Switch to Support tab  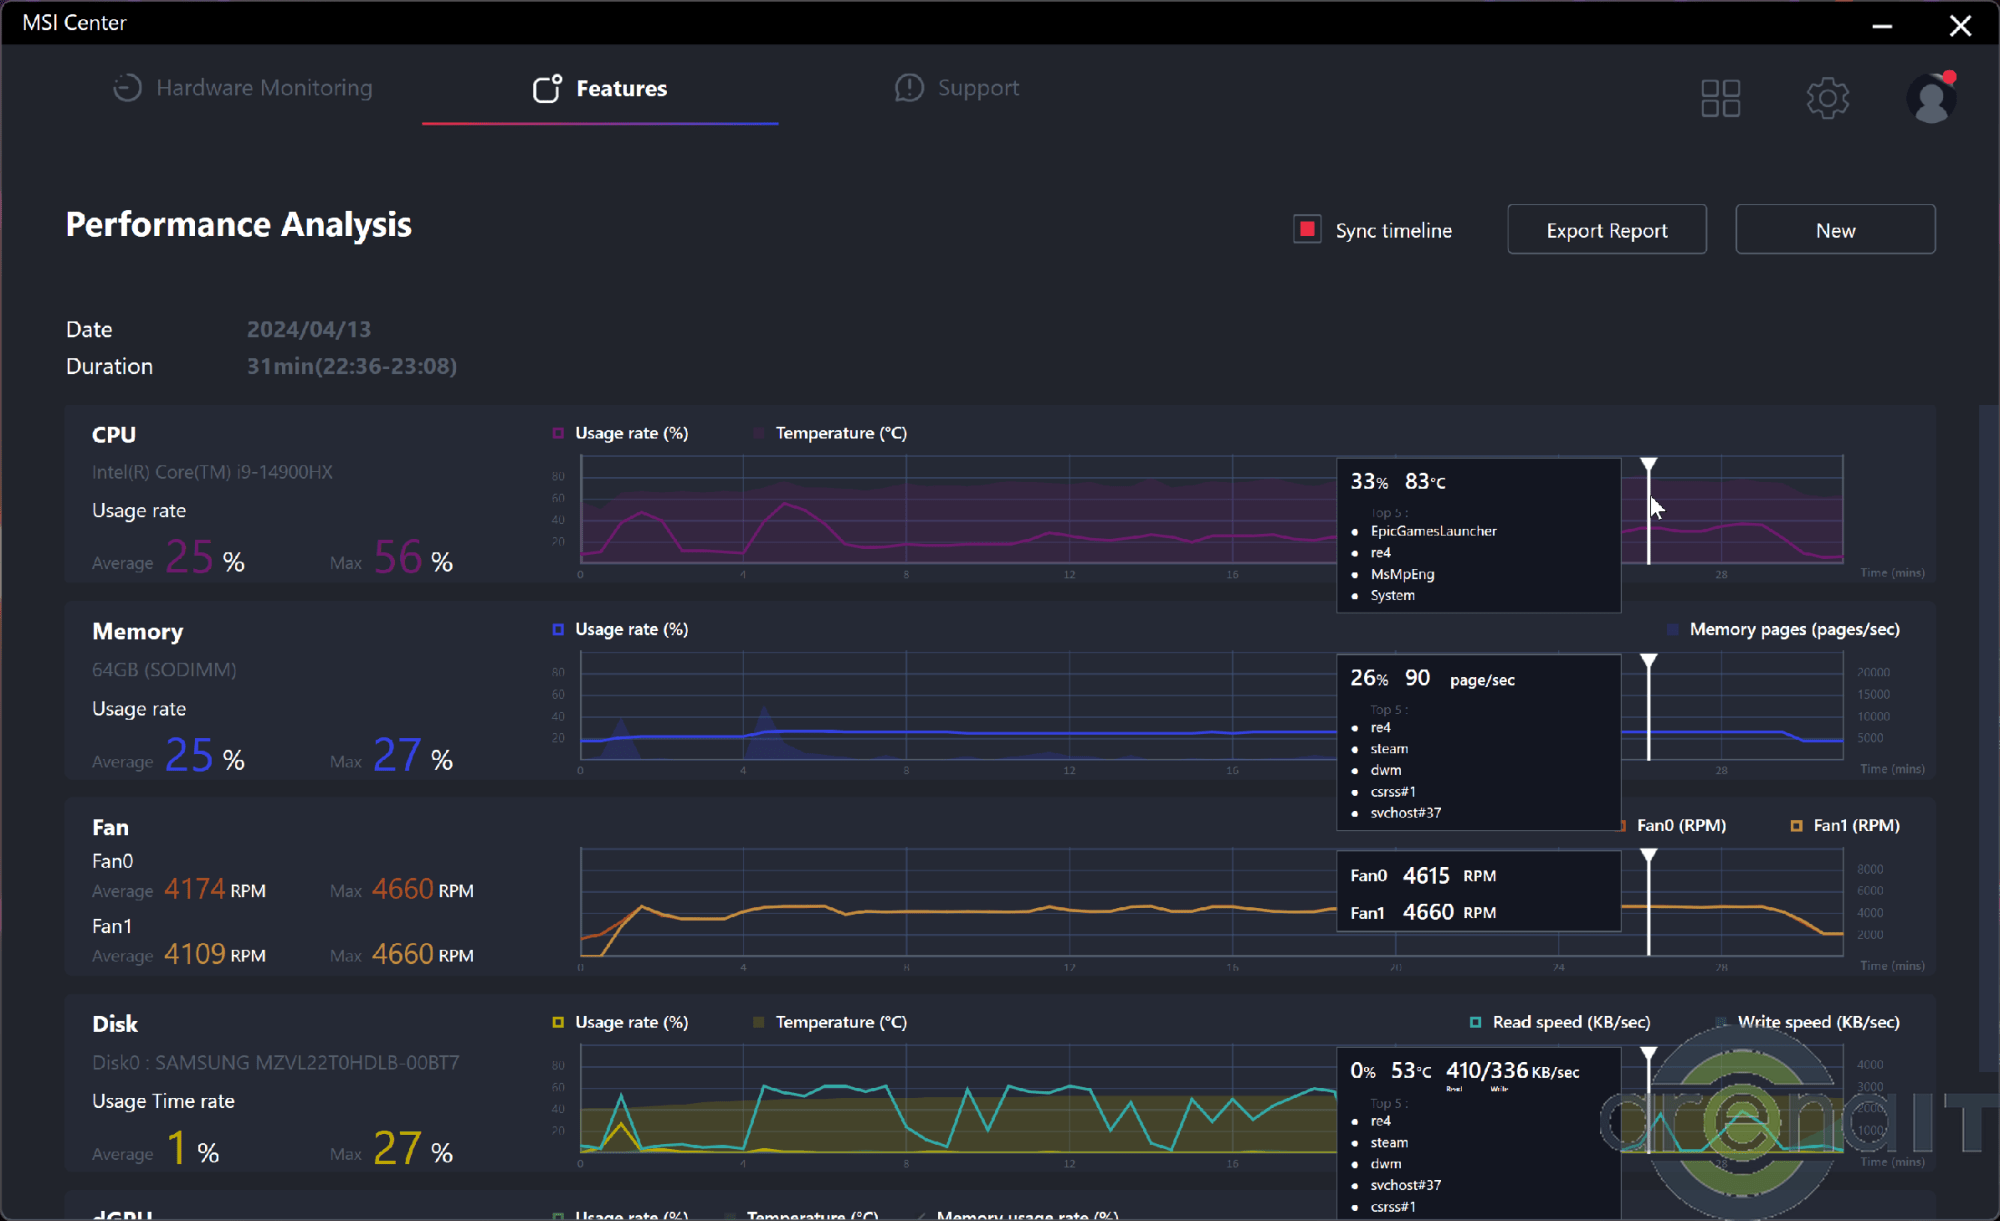978,88
